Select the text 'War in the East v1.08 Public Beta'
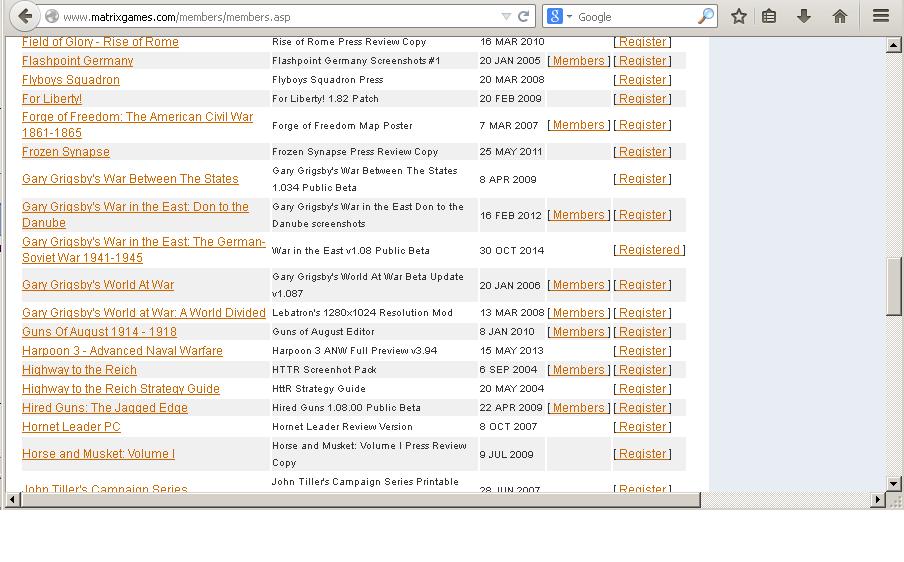904x562 pixels. pos(351,250)
